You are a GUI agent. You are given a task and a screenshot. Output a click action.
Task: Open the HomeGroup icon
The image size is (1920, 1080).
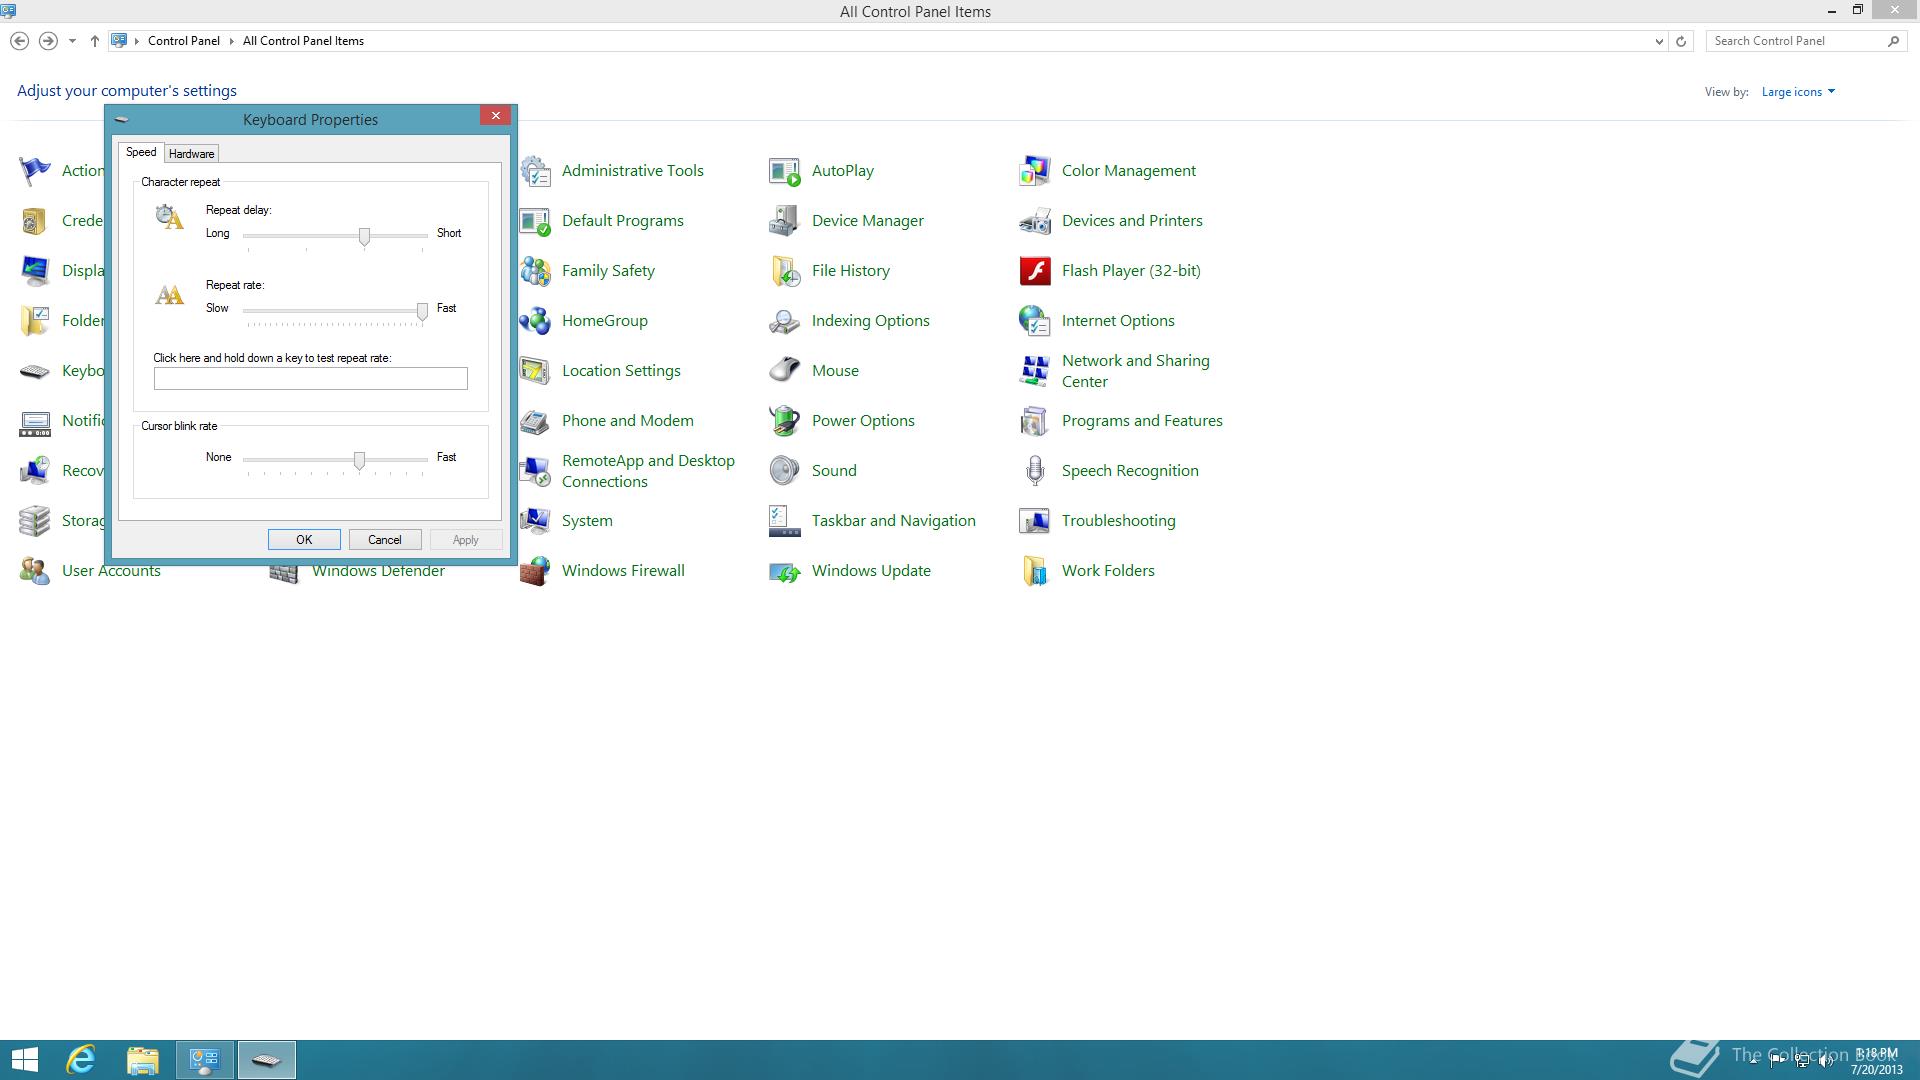click(x=535, y=321)
